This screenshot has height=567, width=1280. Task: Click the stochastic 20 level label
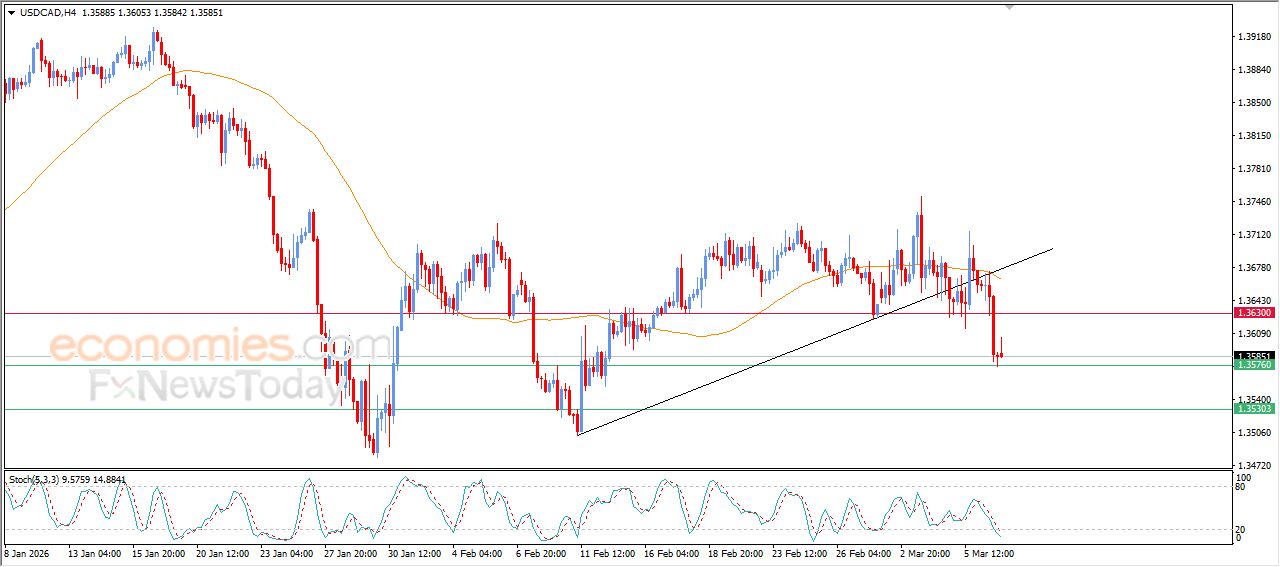point(1238,529)
